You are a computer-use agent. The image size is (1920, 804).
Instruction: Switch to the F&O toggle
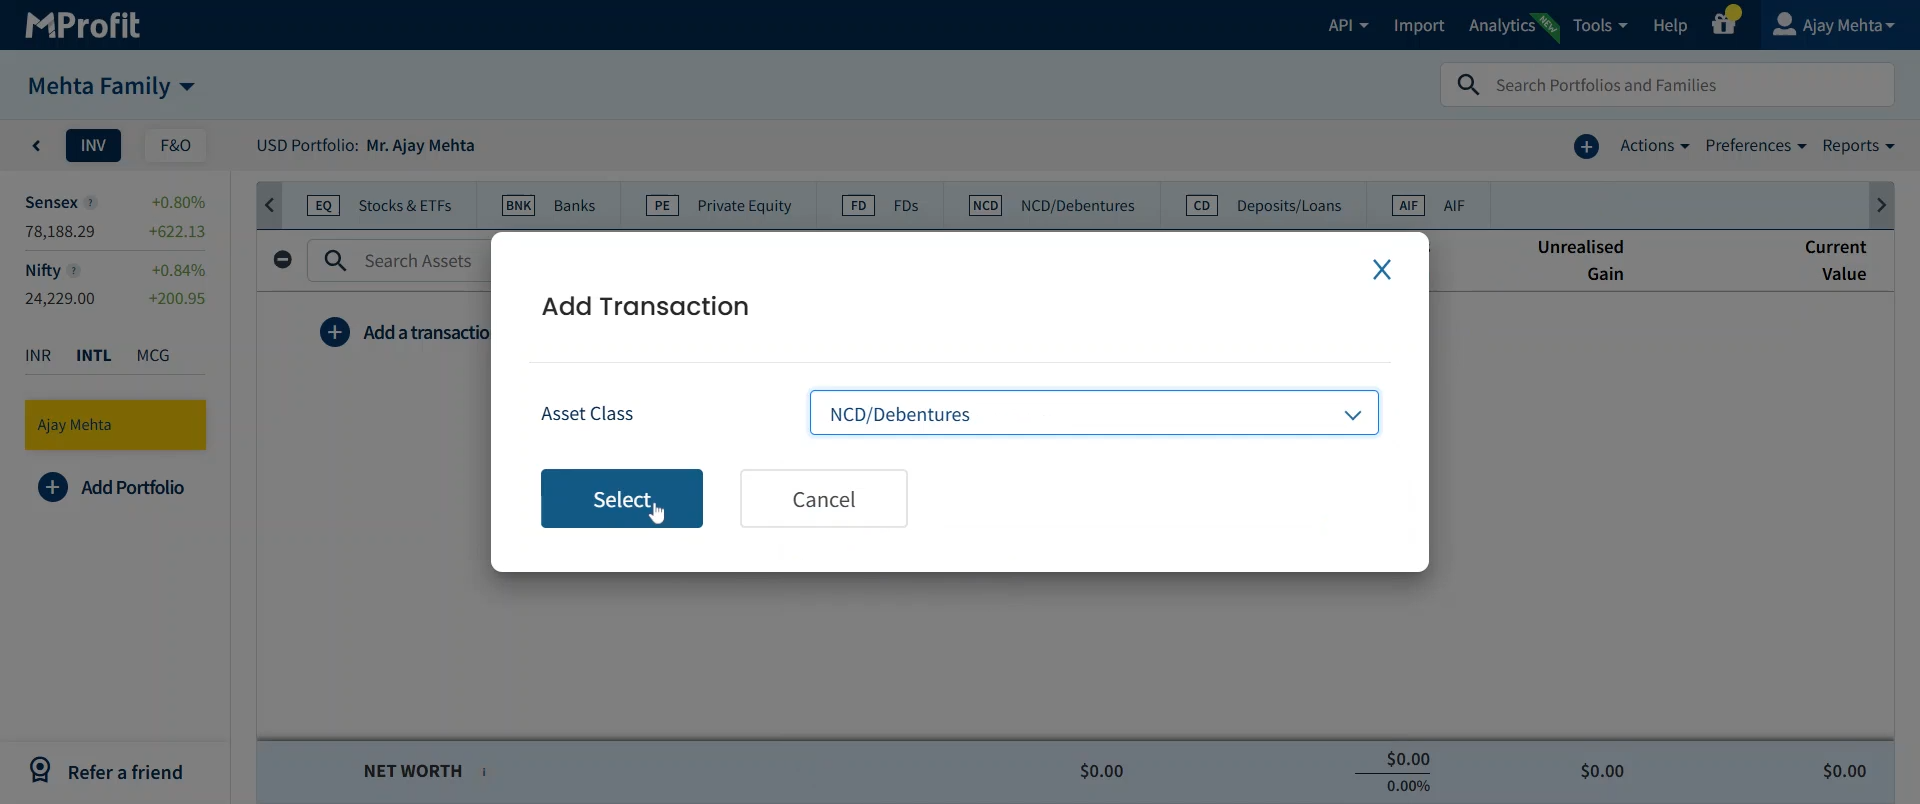175,146
